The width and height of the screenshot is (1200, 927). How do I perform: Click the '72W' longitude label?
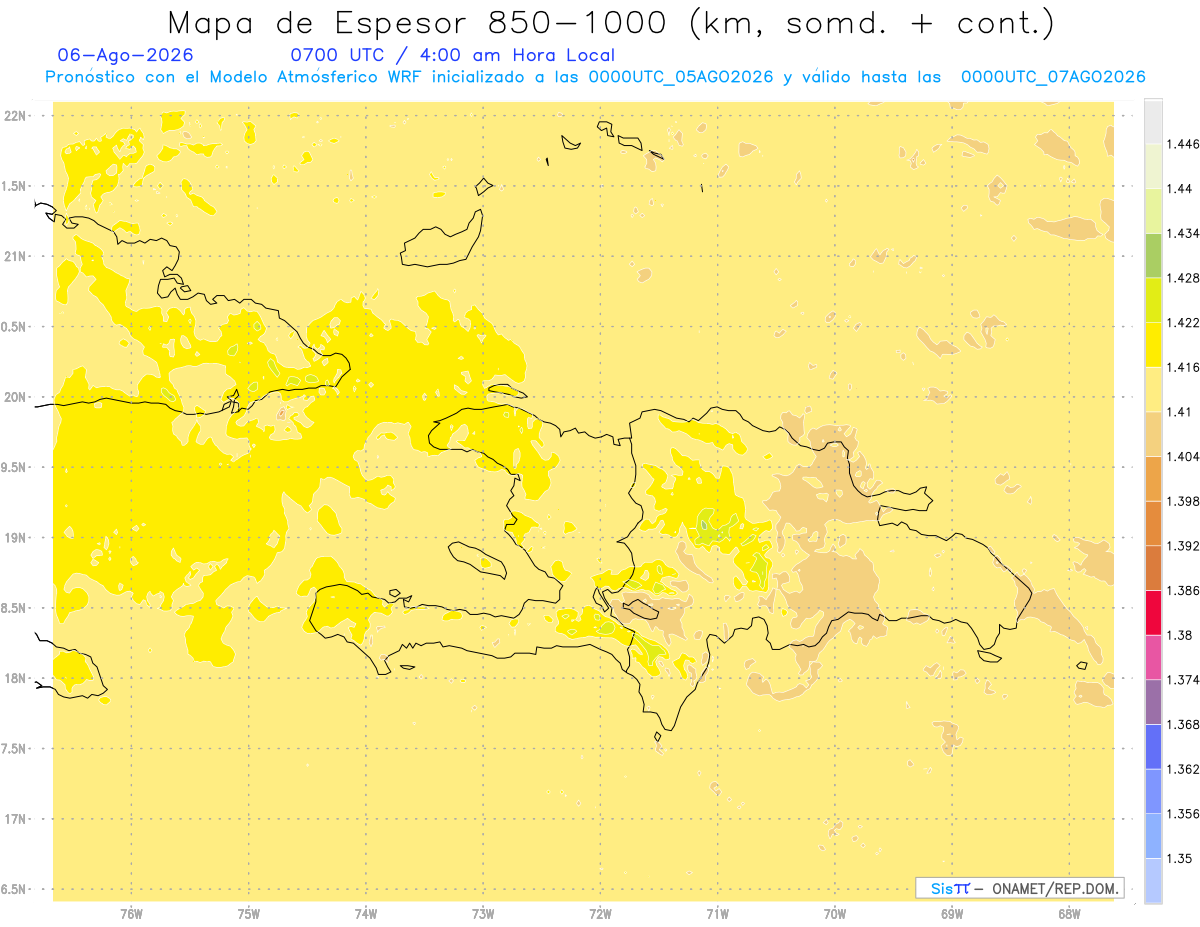601,913
